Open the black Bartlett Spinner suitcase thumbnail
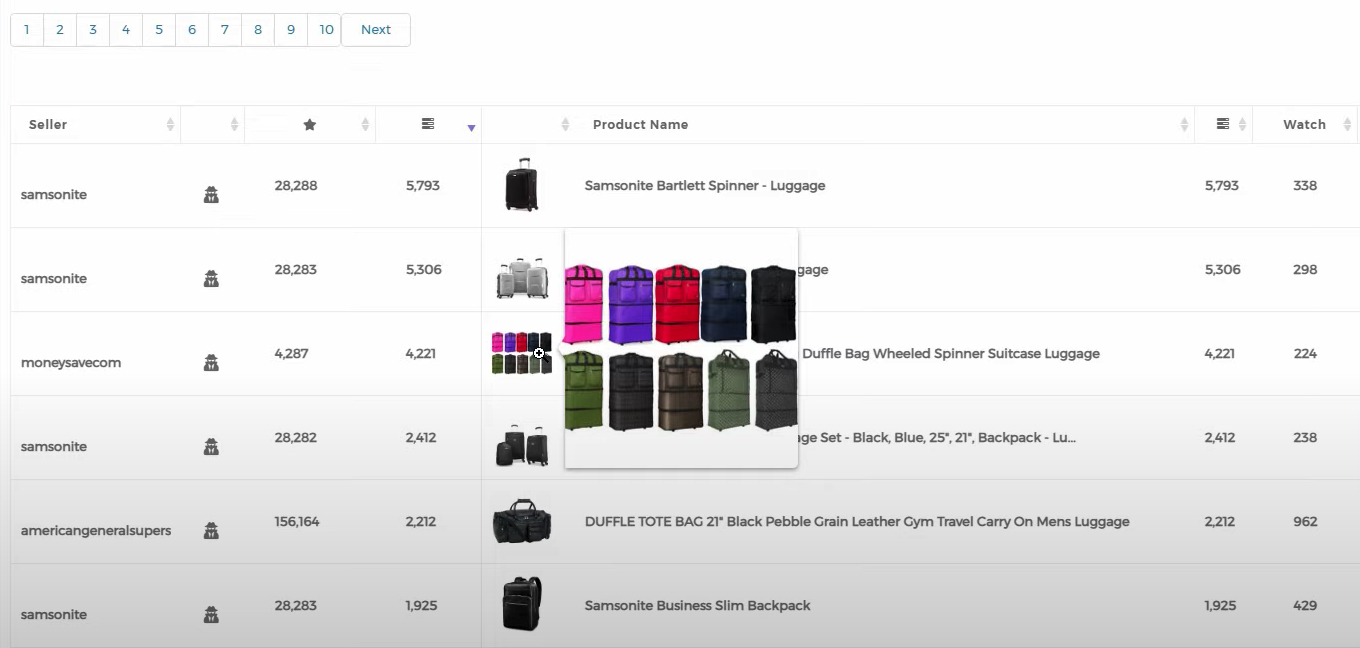1360x648 pixels. (521, 184)
